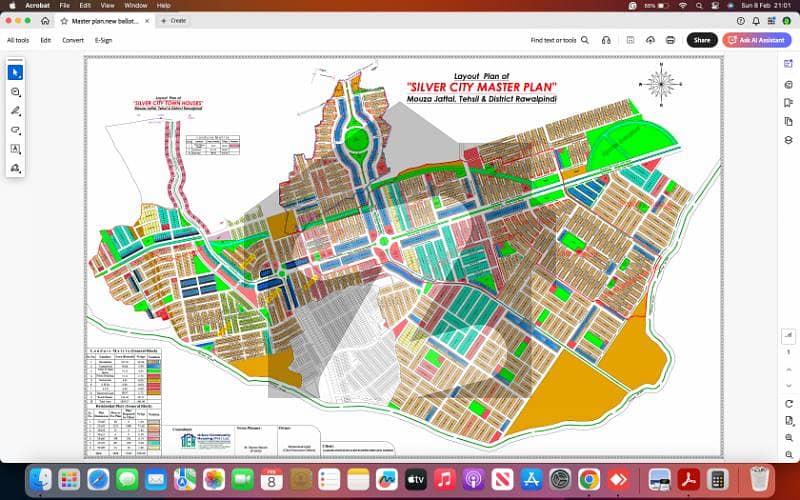The height and width of the screenshot is (500, 800).
Task: Star the Master plan document tab
Action: click(64, 20)
